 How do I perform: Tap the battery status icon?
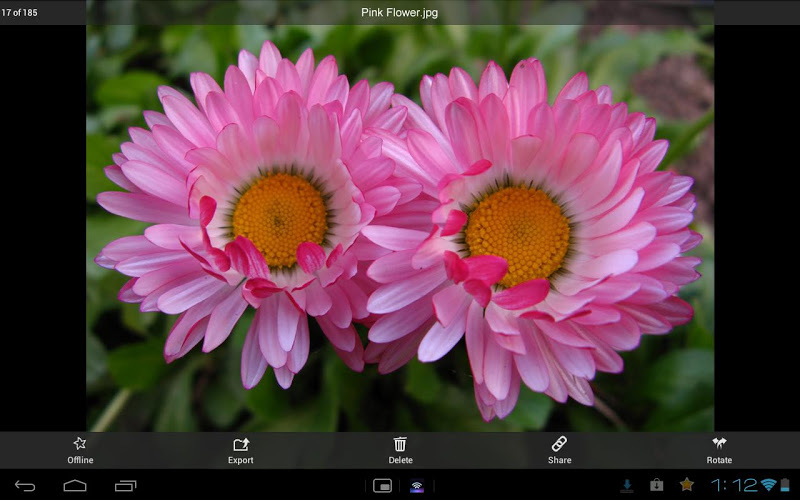coord(787,485)
